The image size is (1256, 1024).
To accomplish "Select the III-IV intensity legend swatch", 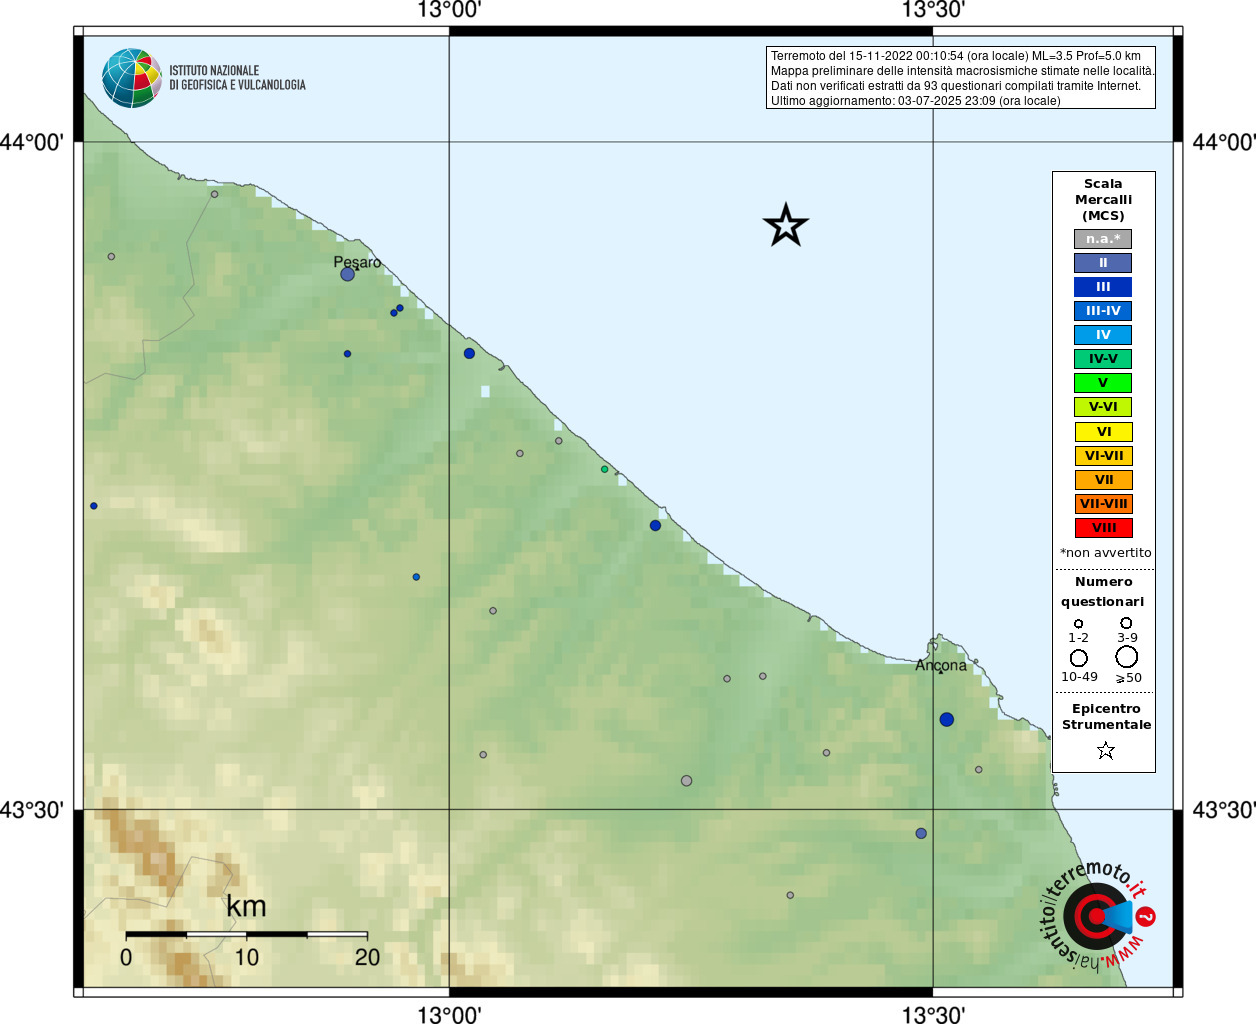I will (x=1103, y=311).
